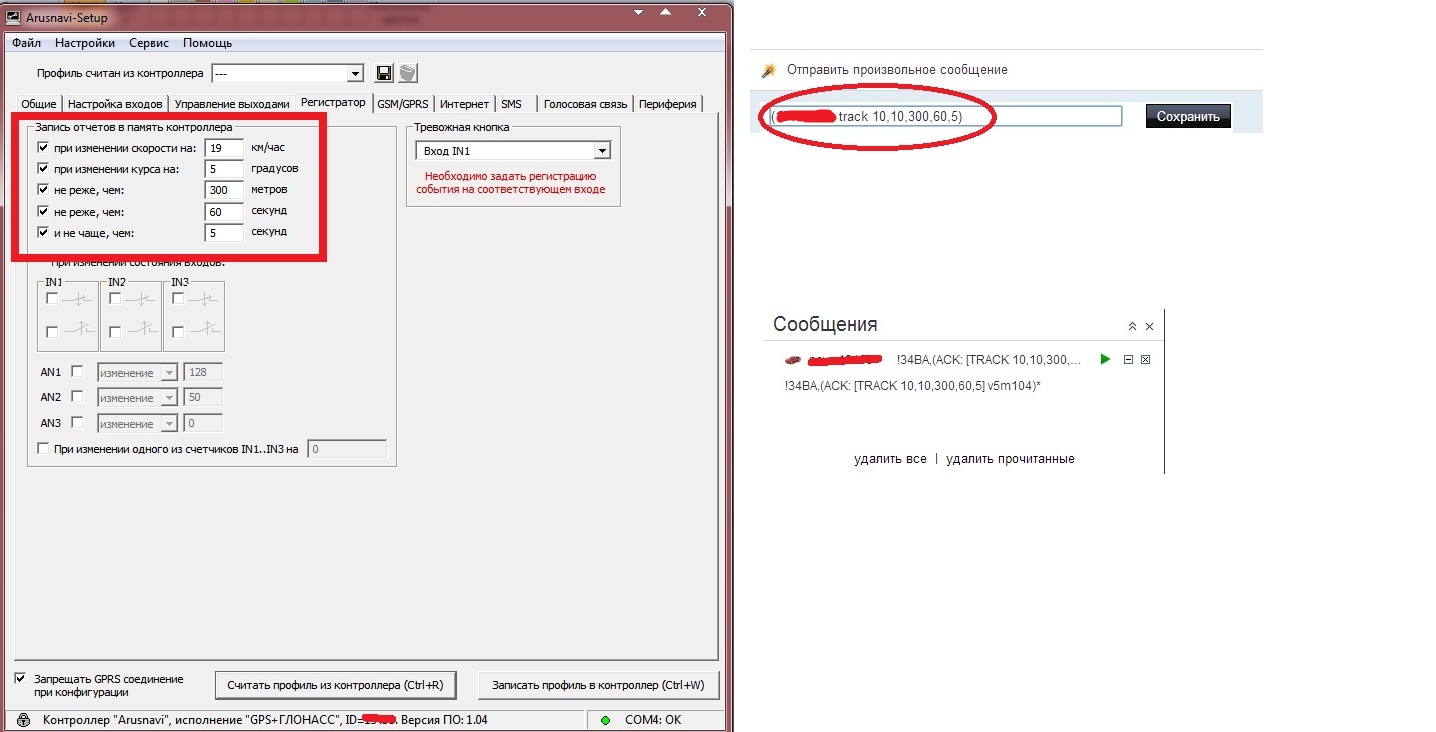Click the green play arrow in messages

pyautogui.click(x=1105, y=359)
